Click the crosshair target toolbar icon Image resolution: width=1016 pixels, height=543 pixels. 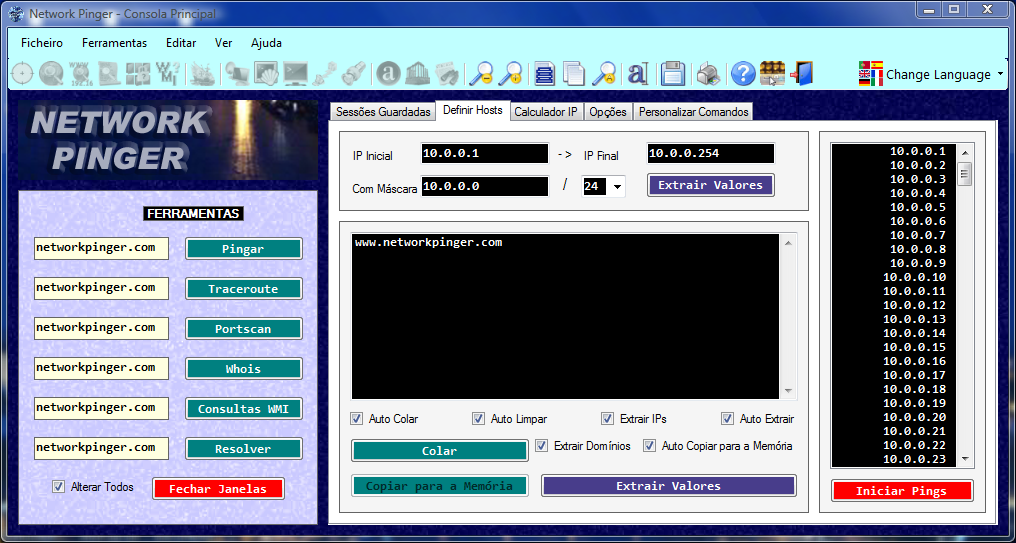click(22, 73)
